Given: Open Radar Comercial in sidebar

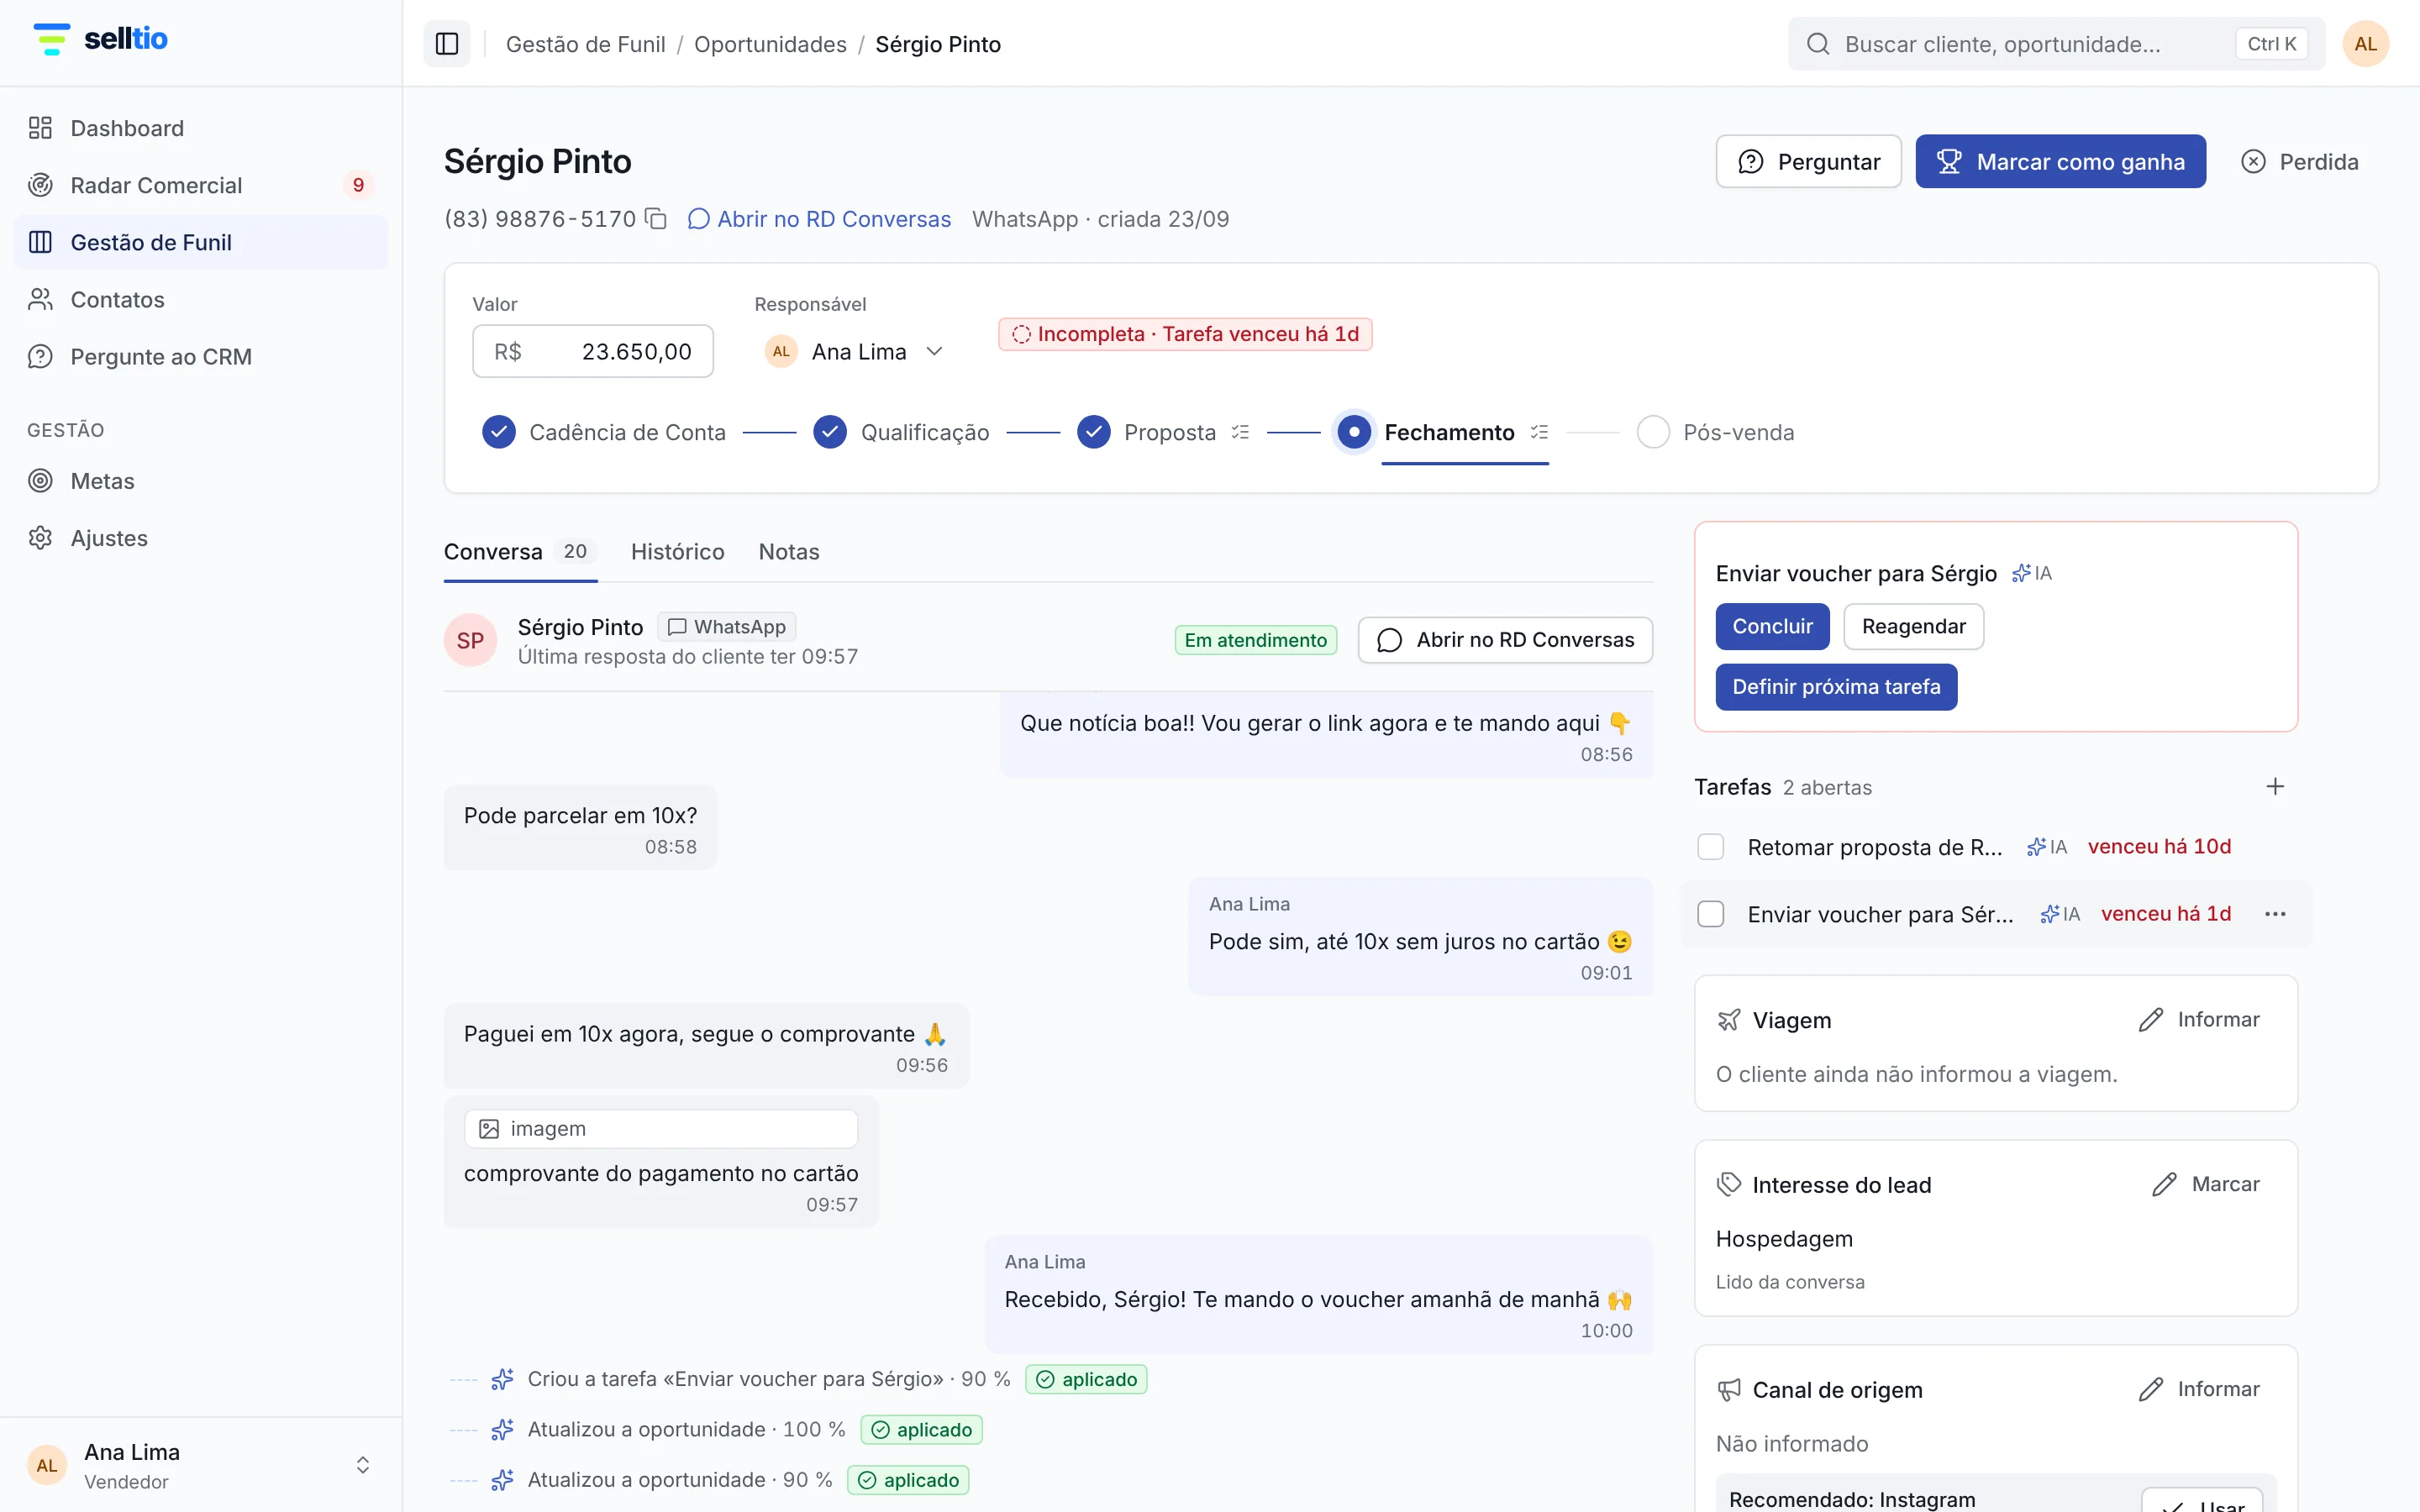Looking at the screenshot, I should pos(201,185).
